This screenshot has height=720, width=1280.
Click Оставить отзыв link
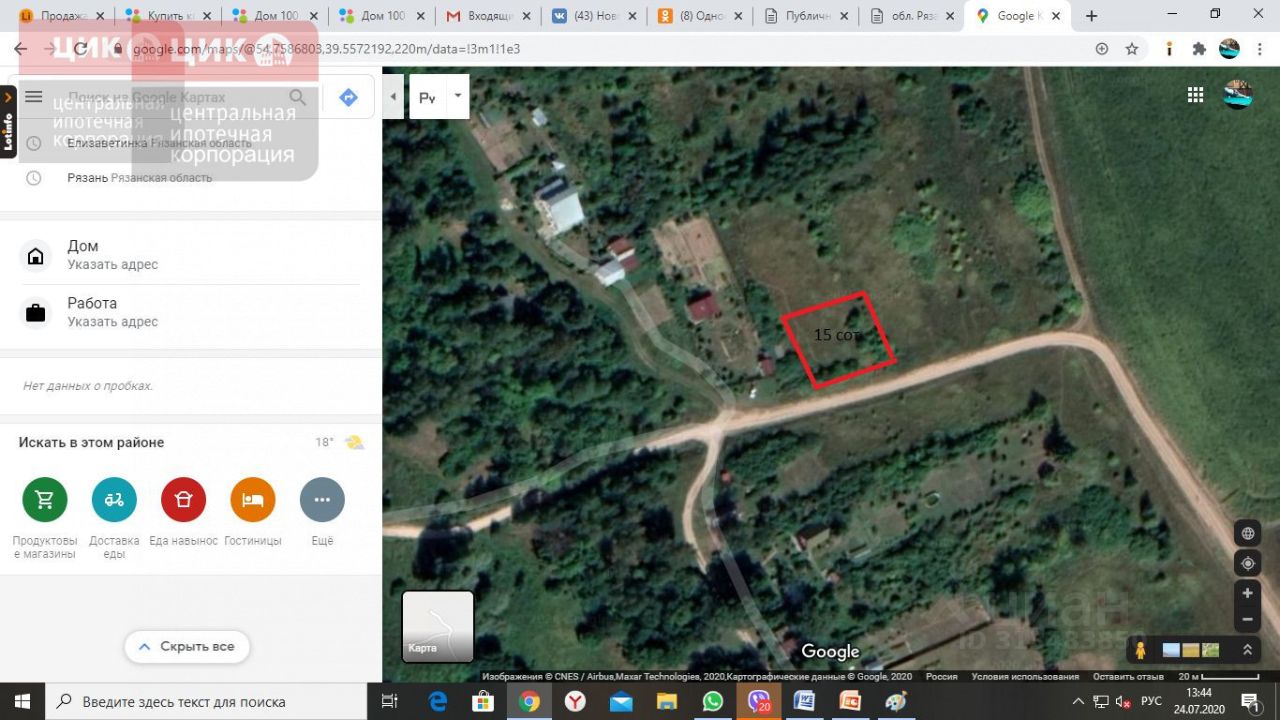coord(1128,677)
